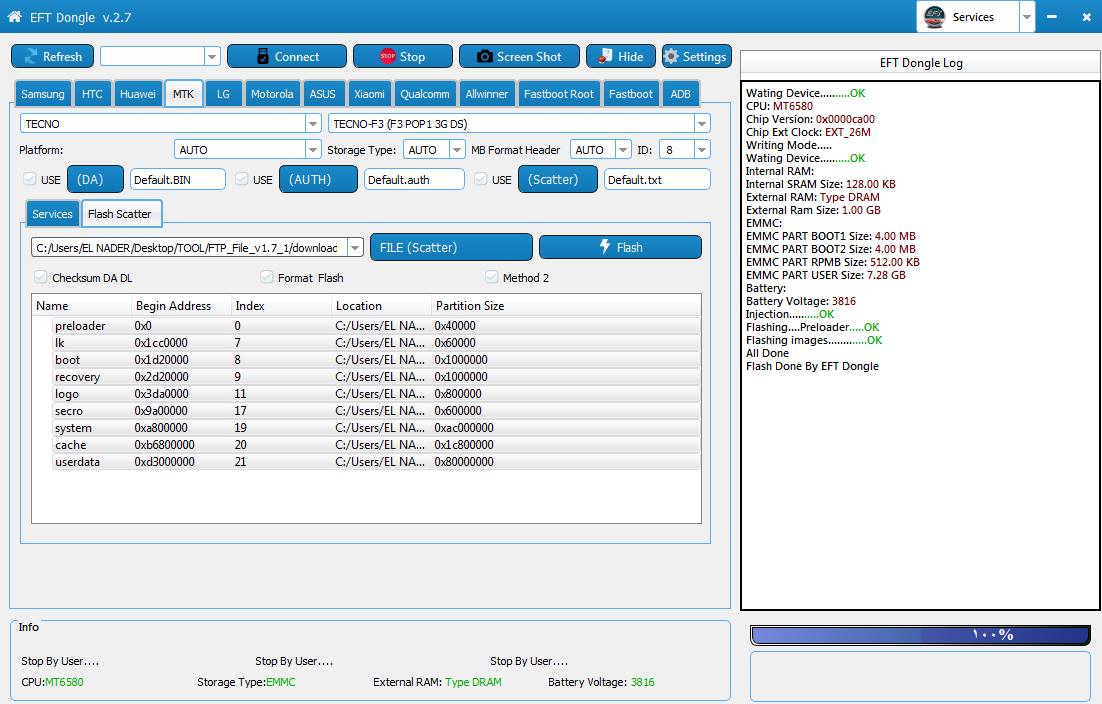Select the Flash Scatter sub-tab
1102x704 pixels.
[x=120, y=214]
